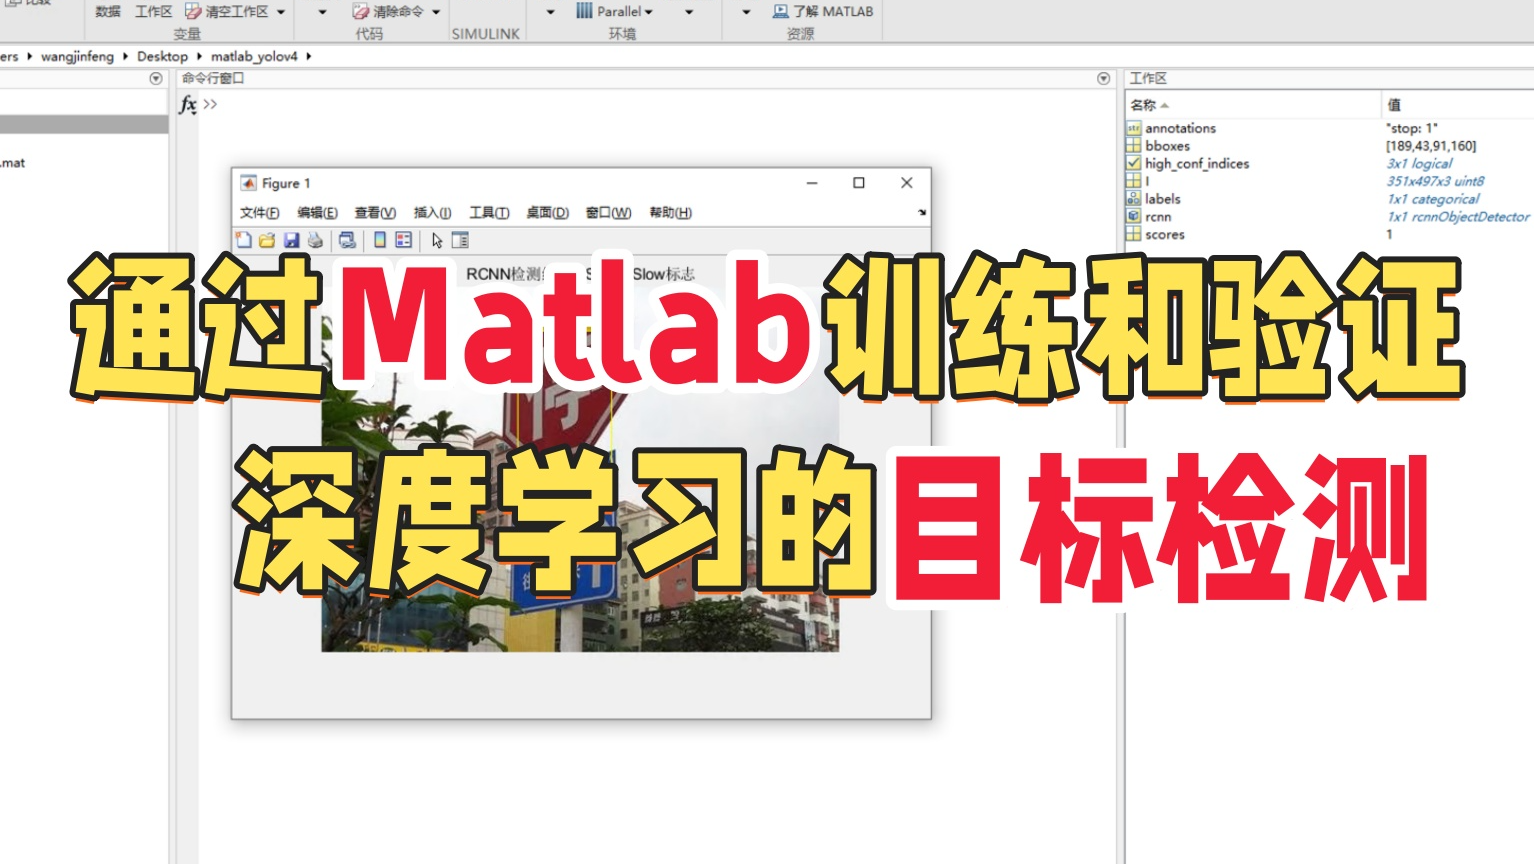
Task: Expand the current folder panel actions menu
Action: point(156,78)
